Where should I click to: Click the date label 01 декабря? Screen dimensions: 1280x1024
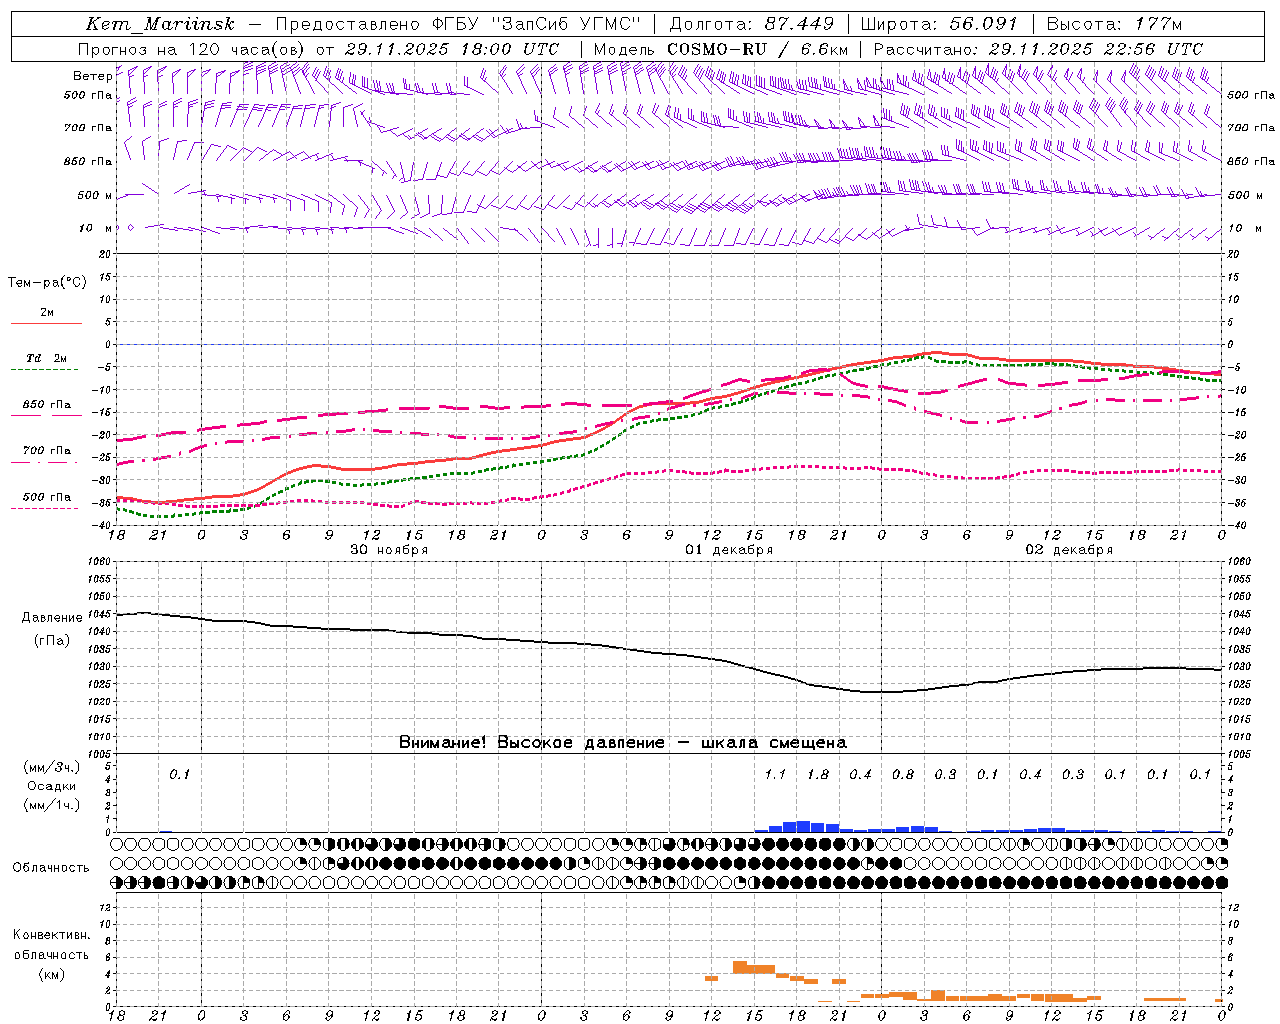pyautogui.click(x=729, y=550)
